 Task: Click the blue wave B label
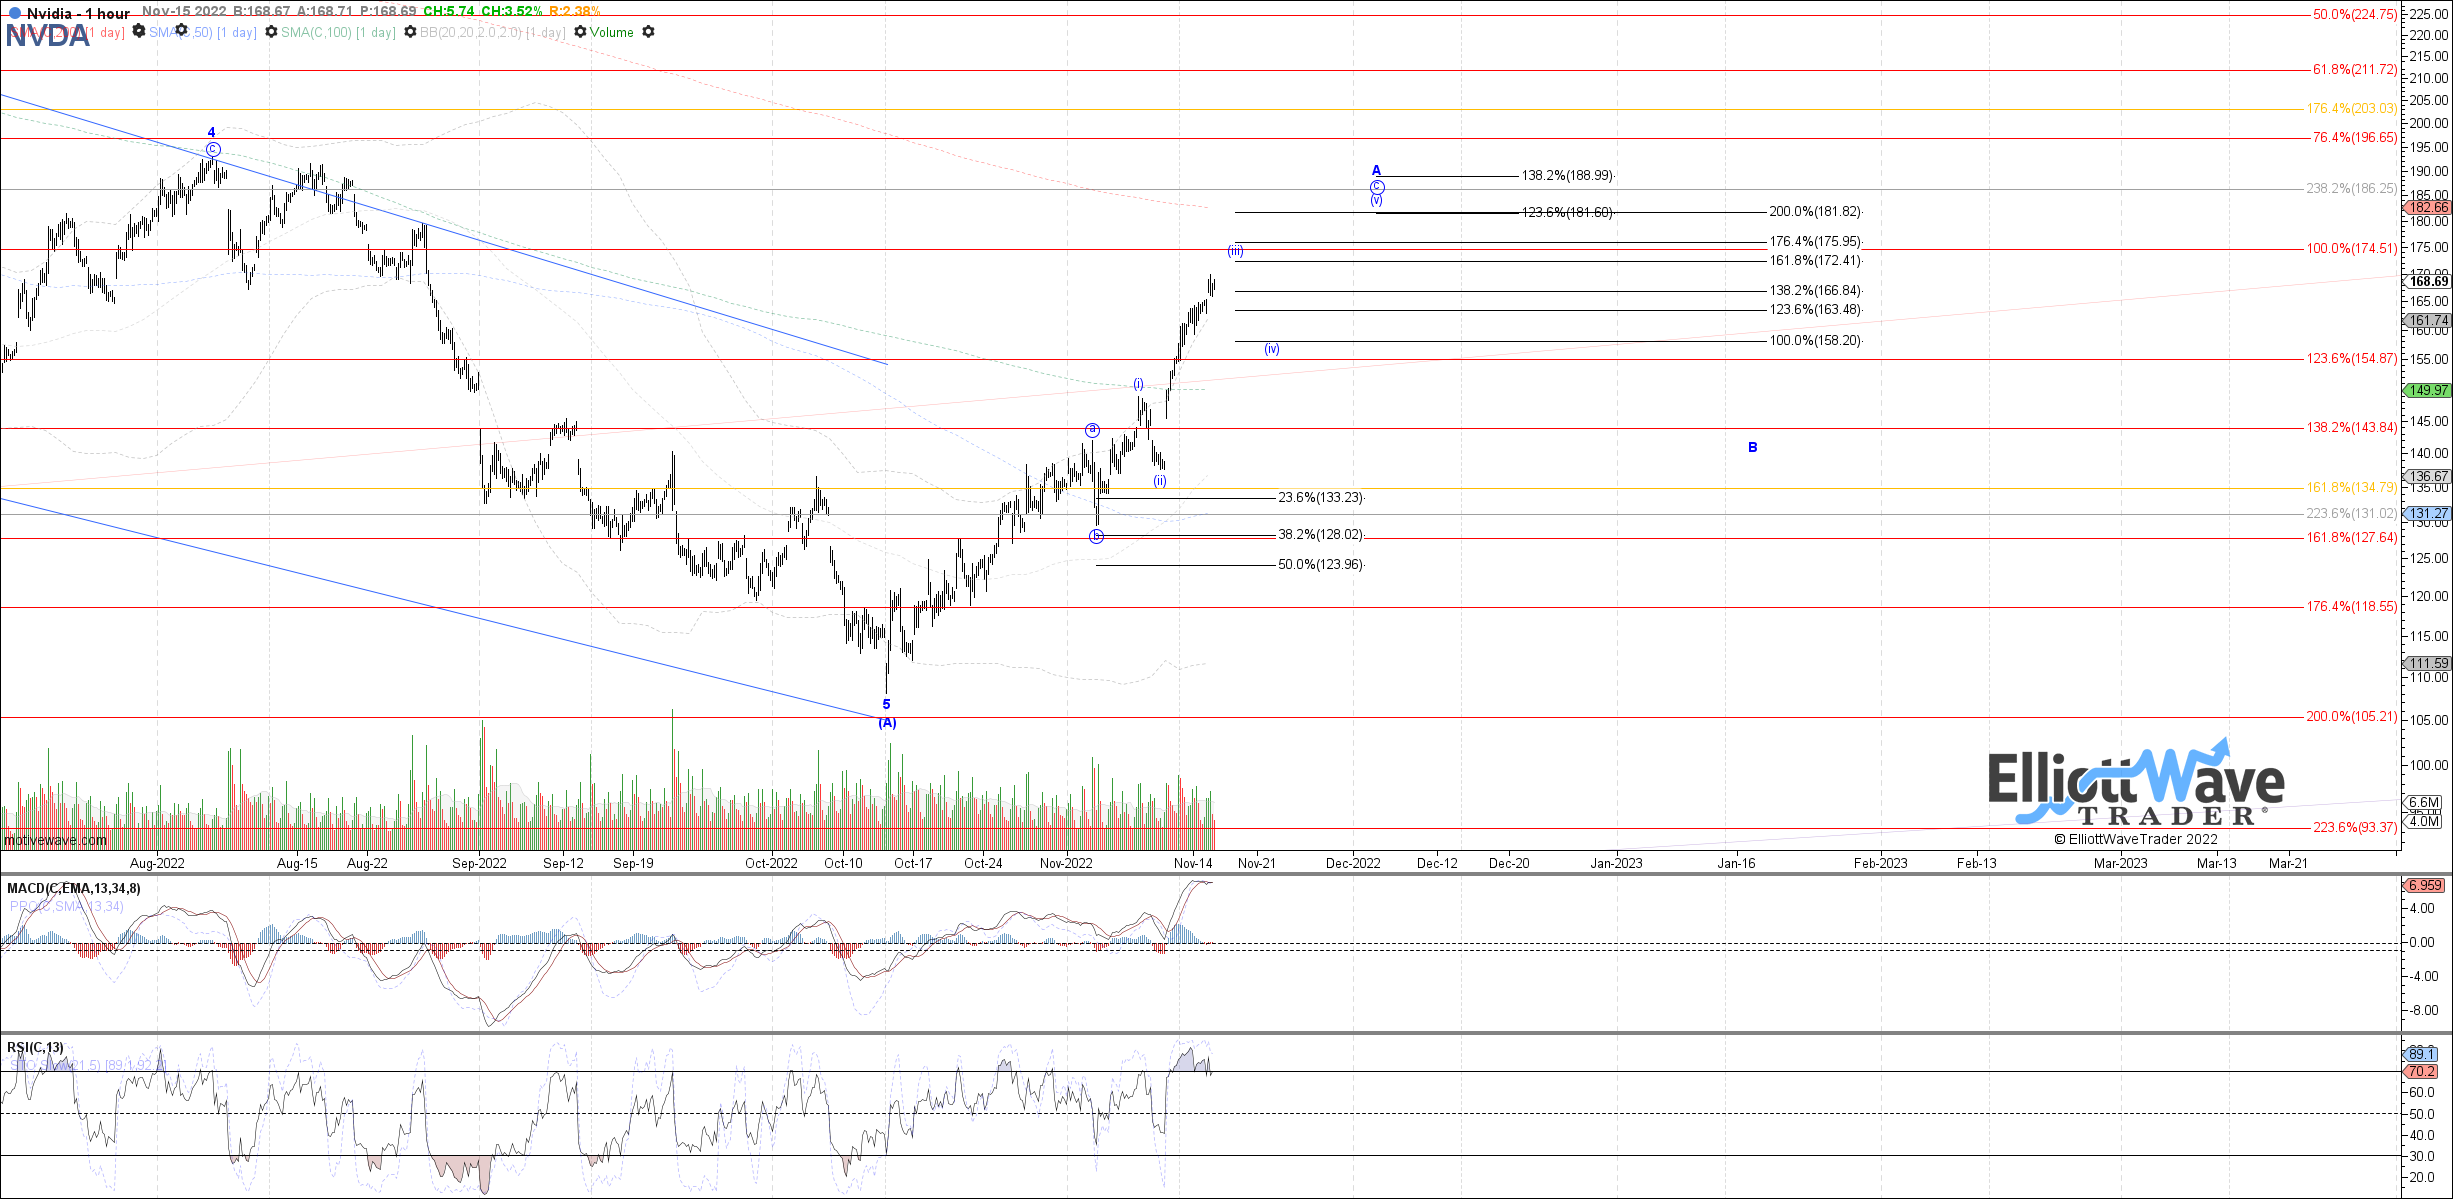click(1752, 447)
